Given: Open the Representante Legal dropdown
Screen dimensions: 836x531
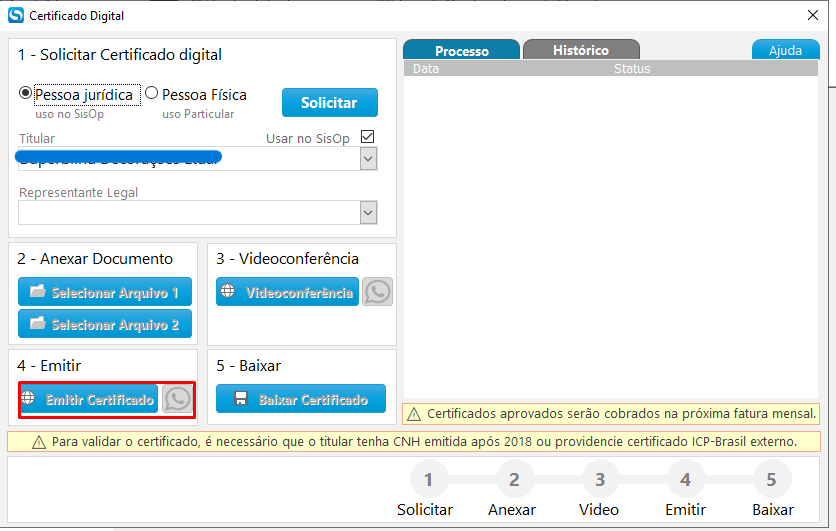Looking at the screenshot, I should click(367, 212).
